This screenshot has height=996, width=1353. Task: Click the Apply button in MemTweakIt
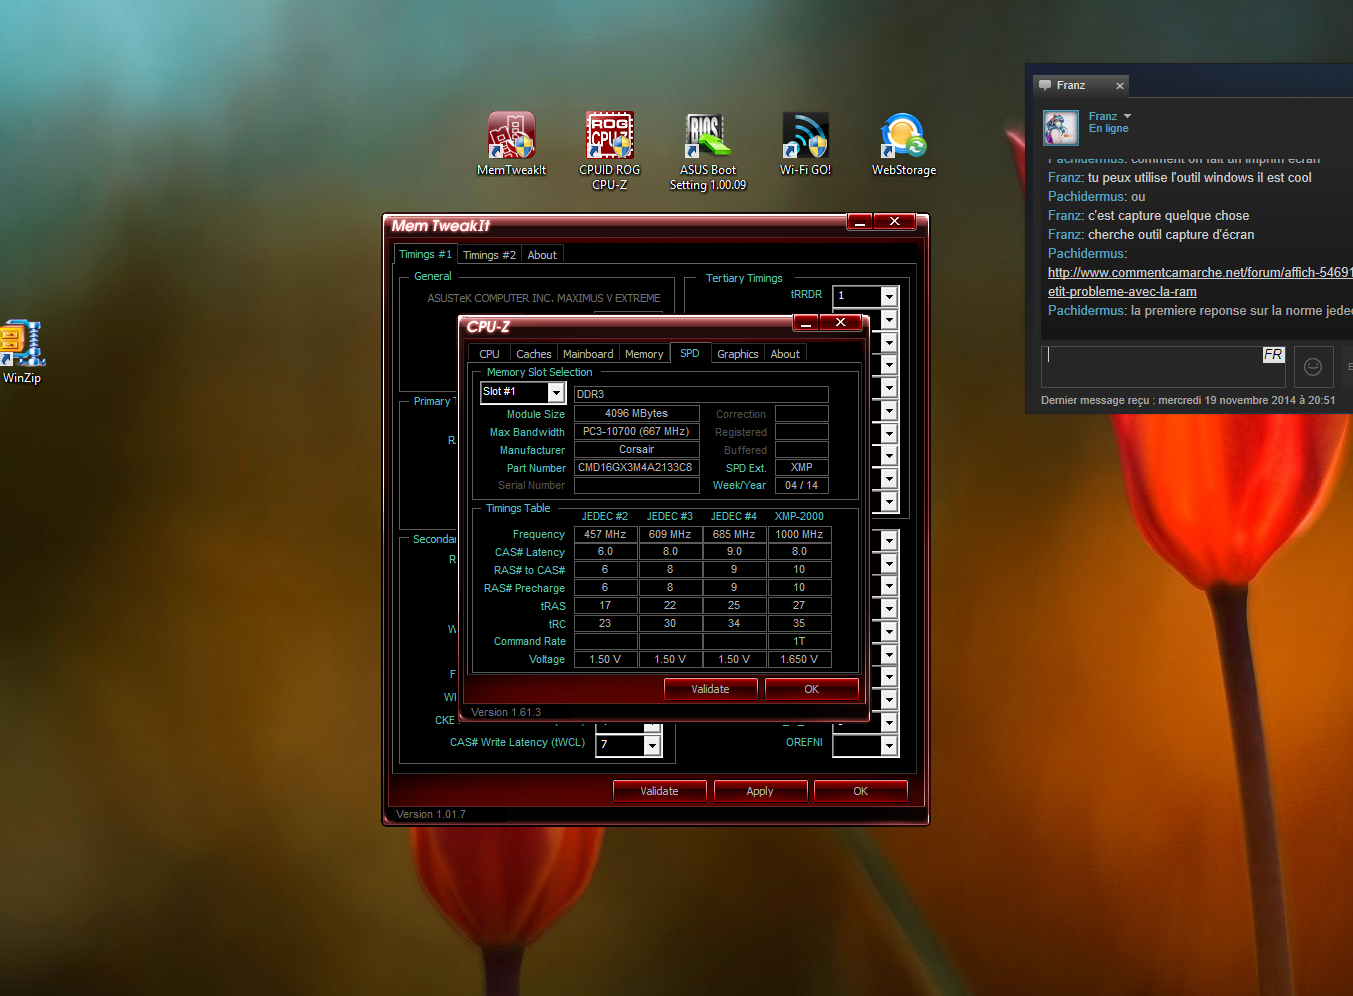click(x=759, y=791)
